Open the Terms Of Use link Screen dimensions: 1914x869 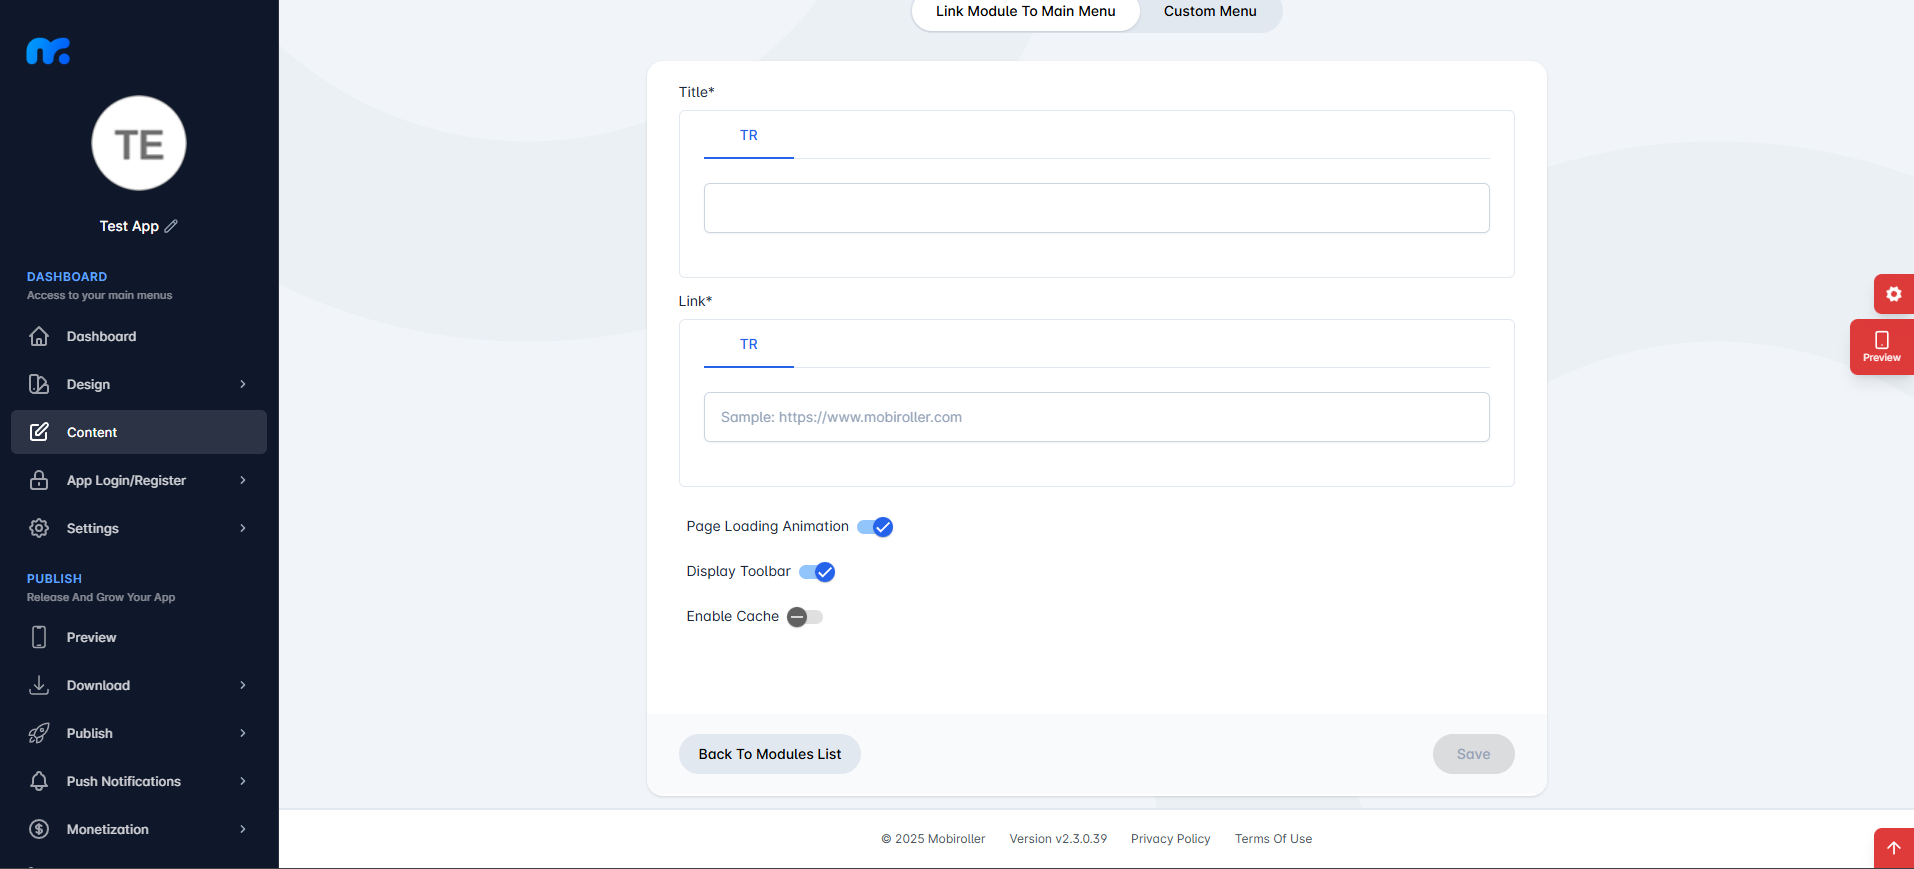(x=1273, y=839)
